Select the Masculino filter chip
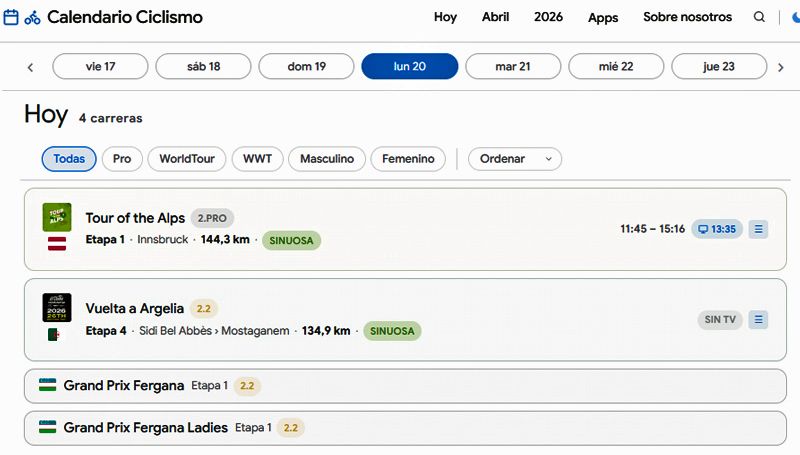The width and height of the screenshot is (800, 455). pos(327,159)
